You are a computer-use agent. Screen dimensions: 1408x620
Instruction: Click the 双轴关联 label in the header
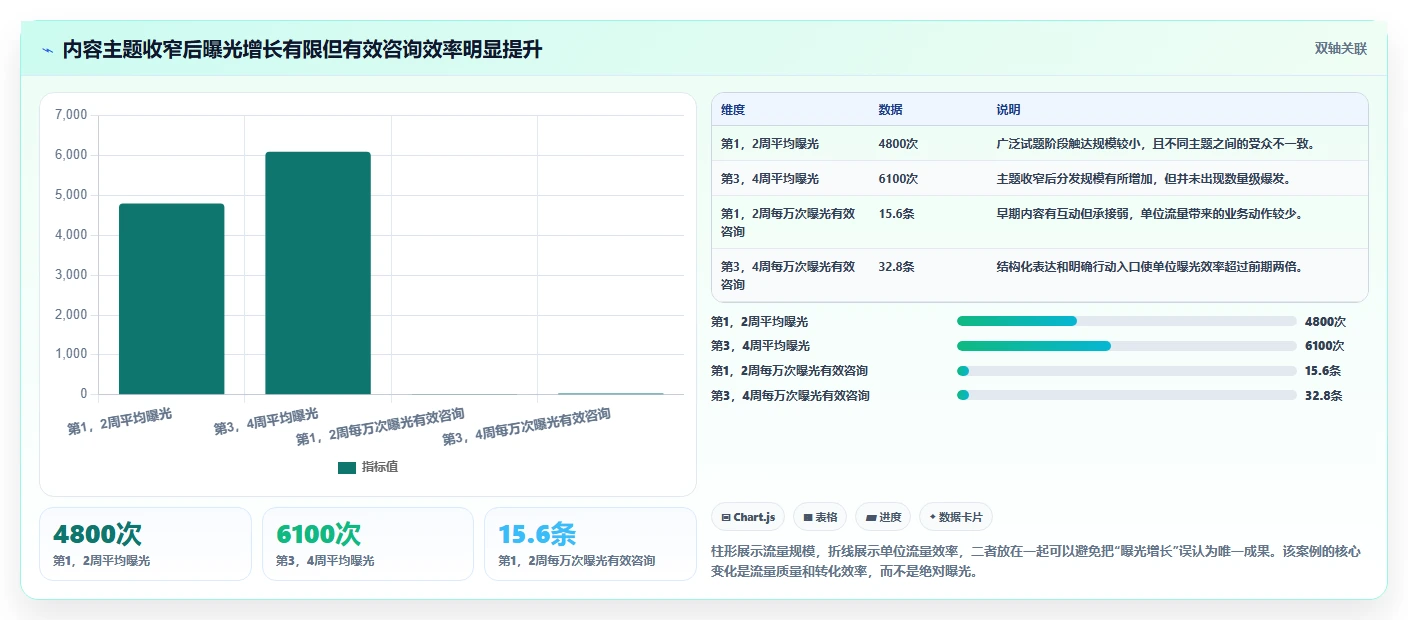(1340, 49)
